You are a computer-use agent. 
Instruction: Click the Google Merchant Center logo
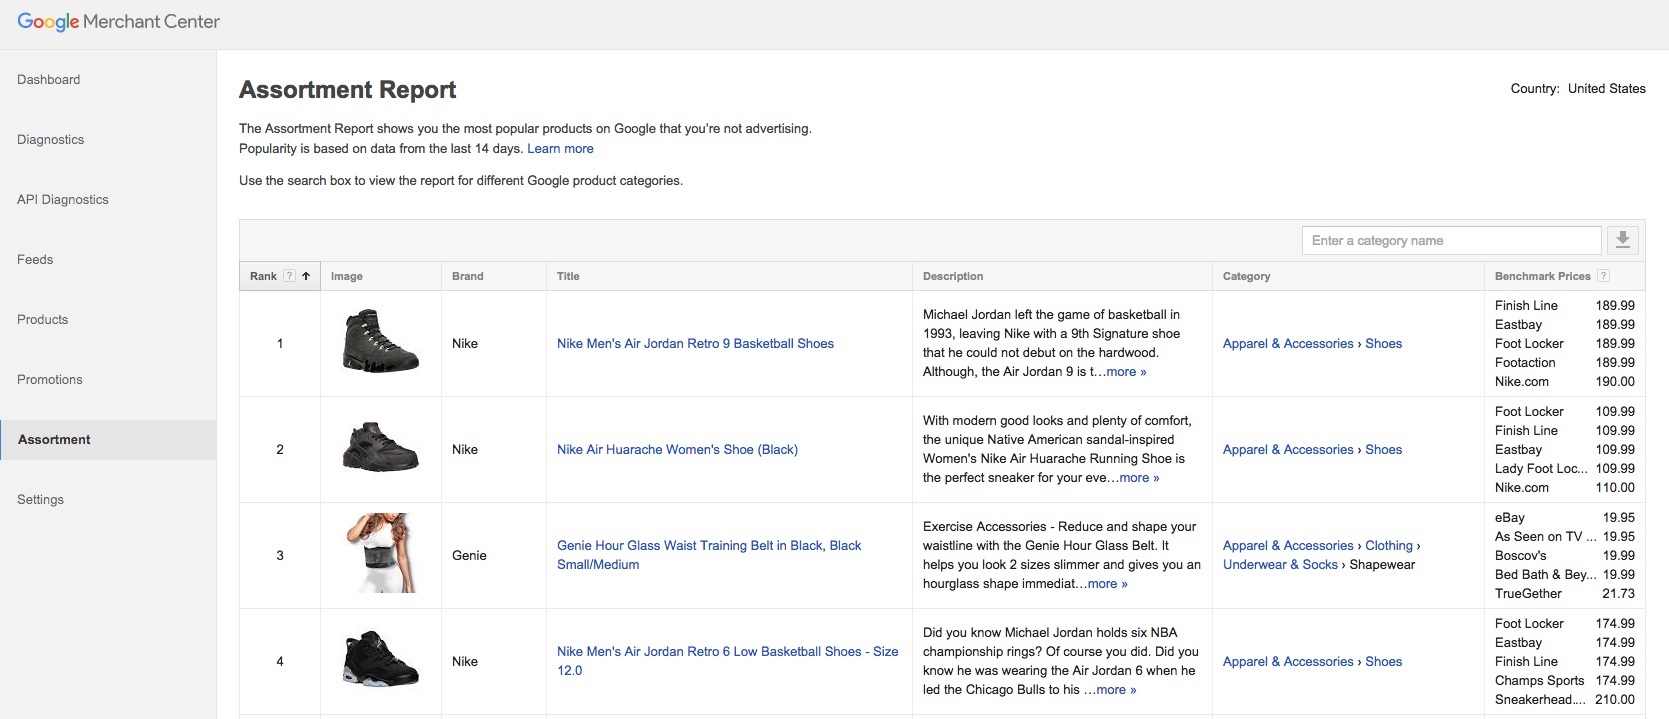pyautogui.click(x=118, y=22)
